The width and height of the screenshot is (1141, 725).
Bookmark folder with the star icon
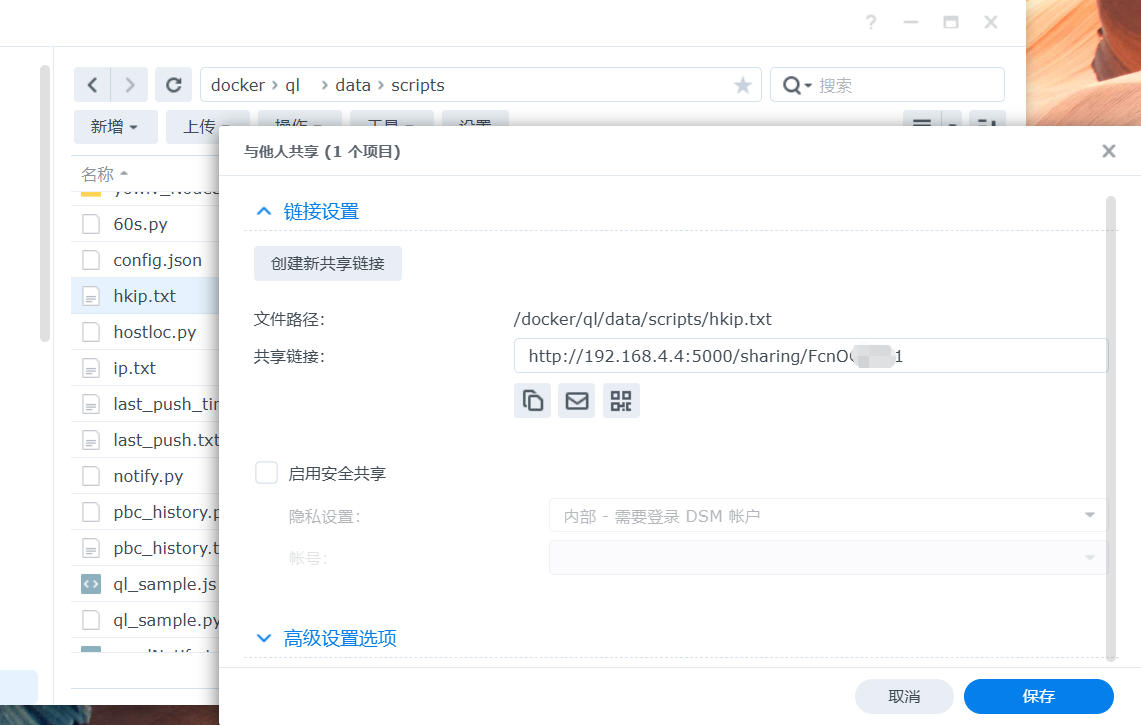[x=742, y=86]
